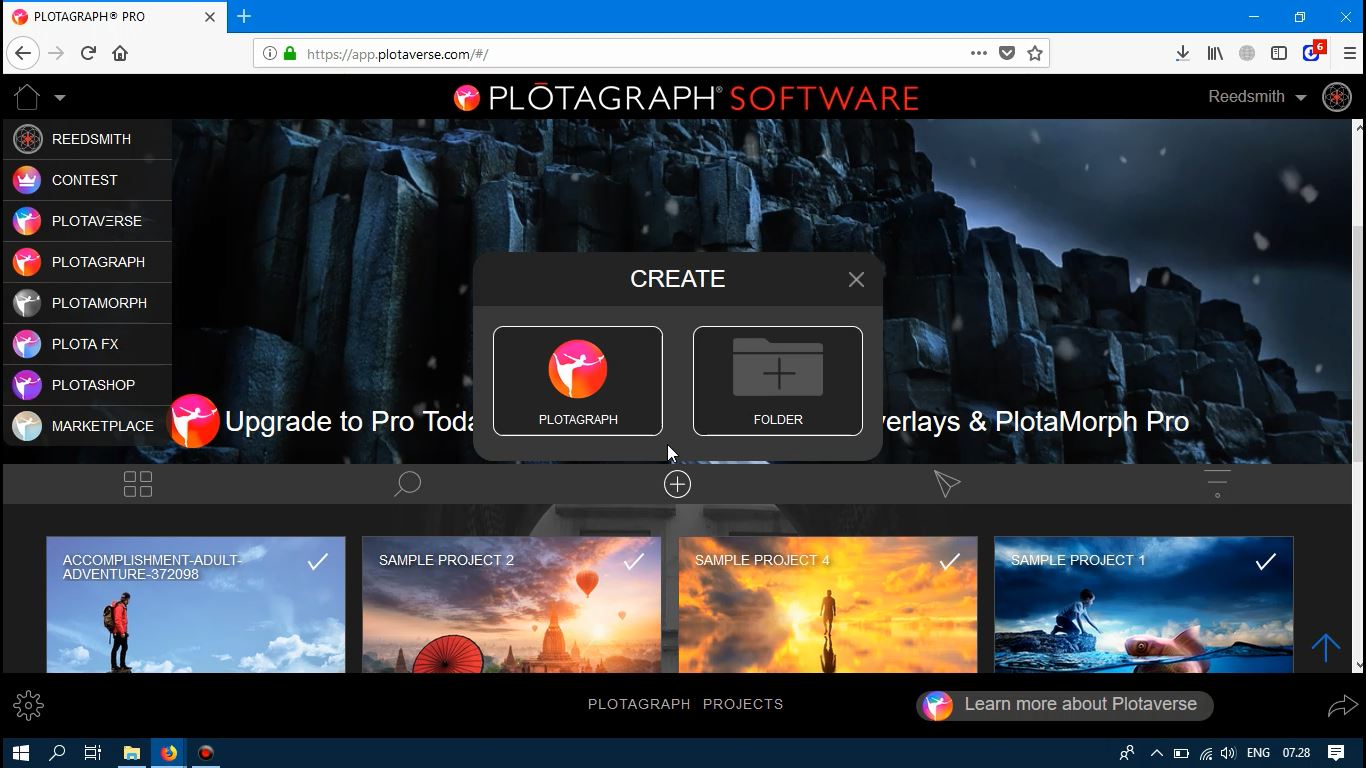Click Firefox icon in taskbar

168,753
